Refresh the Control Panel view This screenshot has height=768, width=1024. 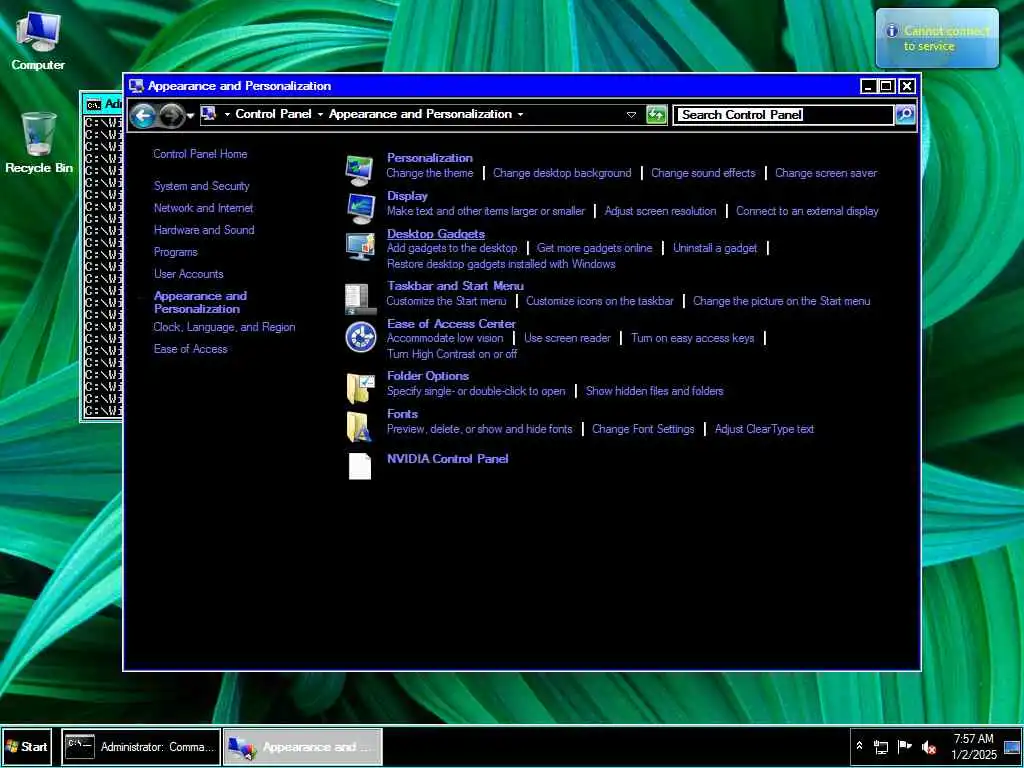tap(656, 115)
